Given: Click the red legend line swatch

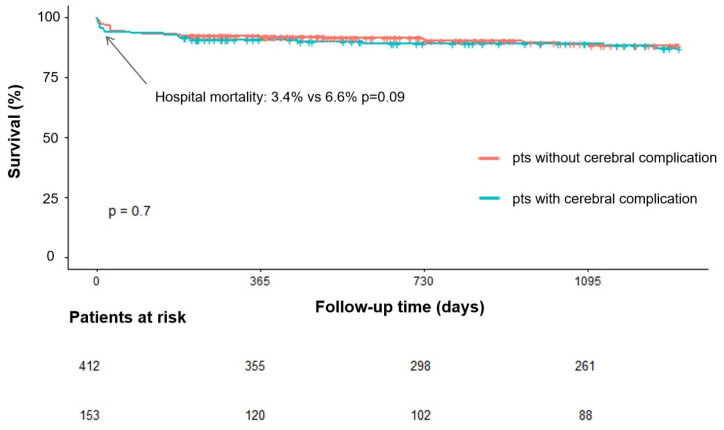Looking at the screenshot, I should [x=489, y=158].
